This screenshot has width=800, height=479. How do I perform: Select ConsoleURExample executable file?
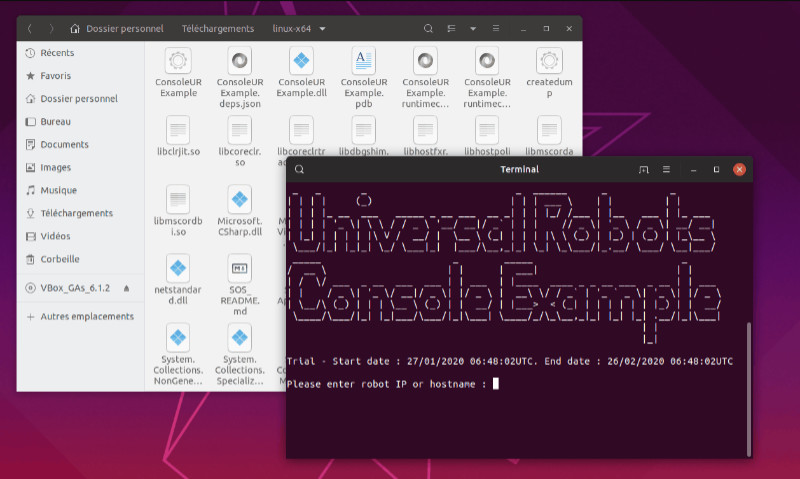tap(178, 72)
